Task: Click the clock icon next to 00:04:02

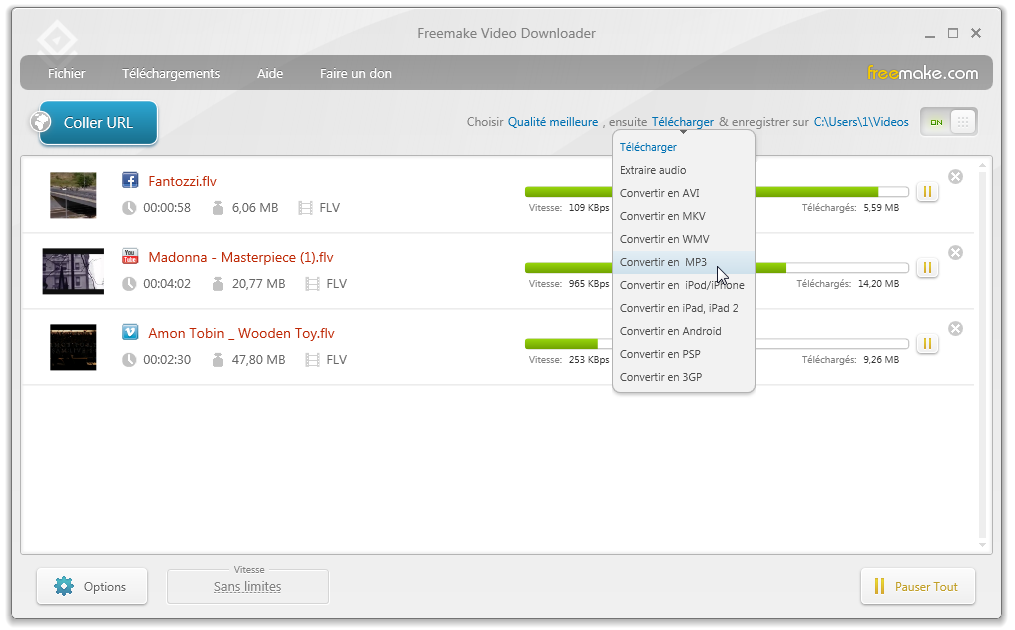Action: click(129, 284)
